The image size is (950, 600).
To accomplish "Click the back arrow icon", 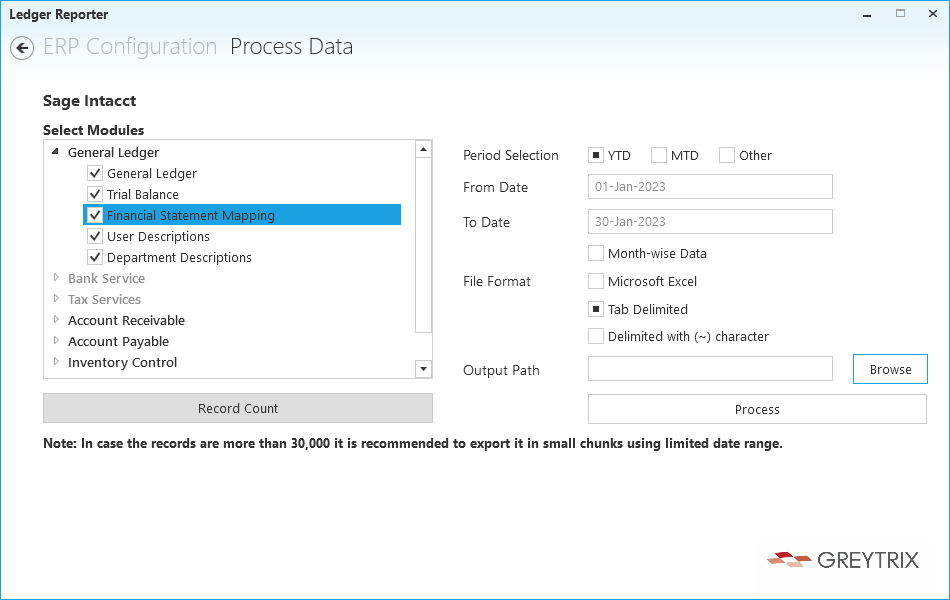I will (x=22, y=48).
